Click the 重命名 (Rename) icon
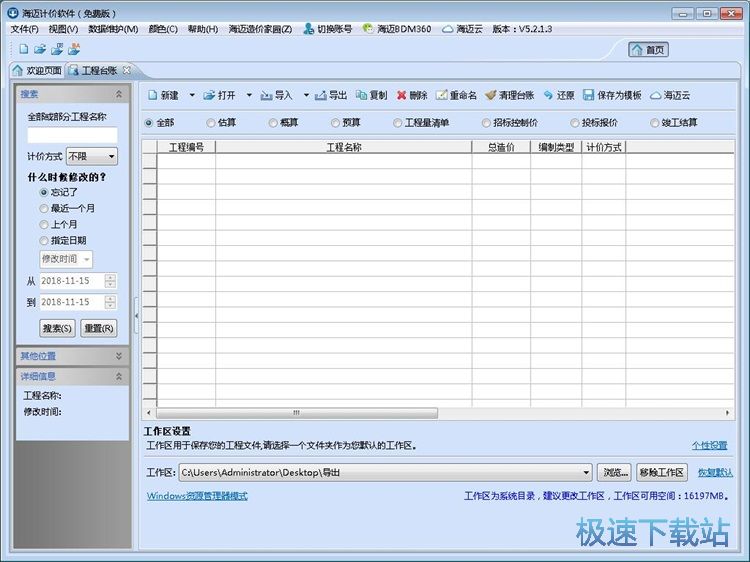The image size is (750, 562). [442, 96]
